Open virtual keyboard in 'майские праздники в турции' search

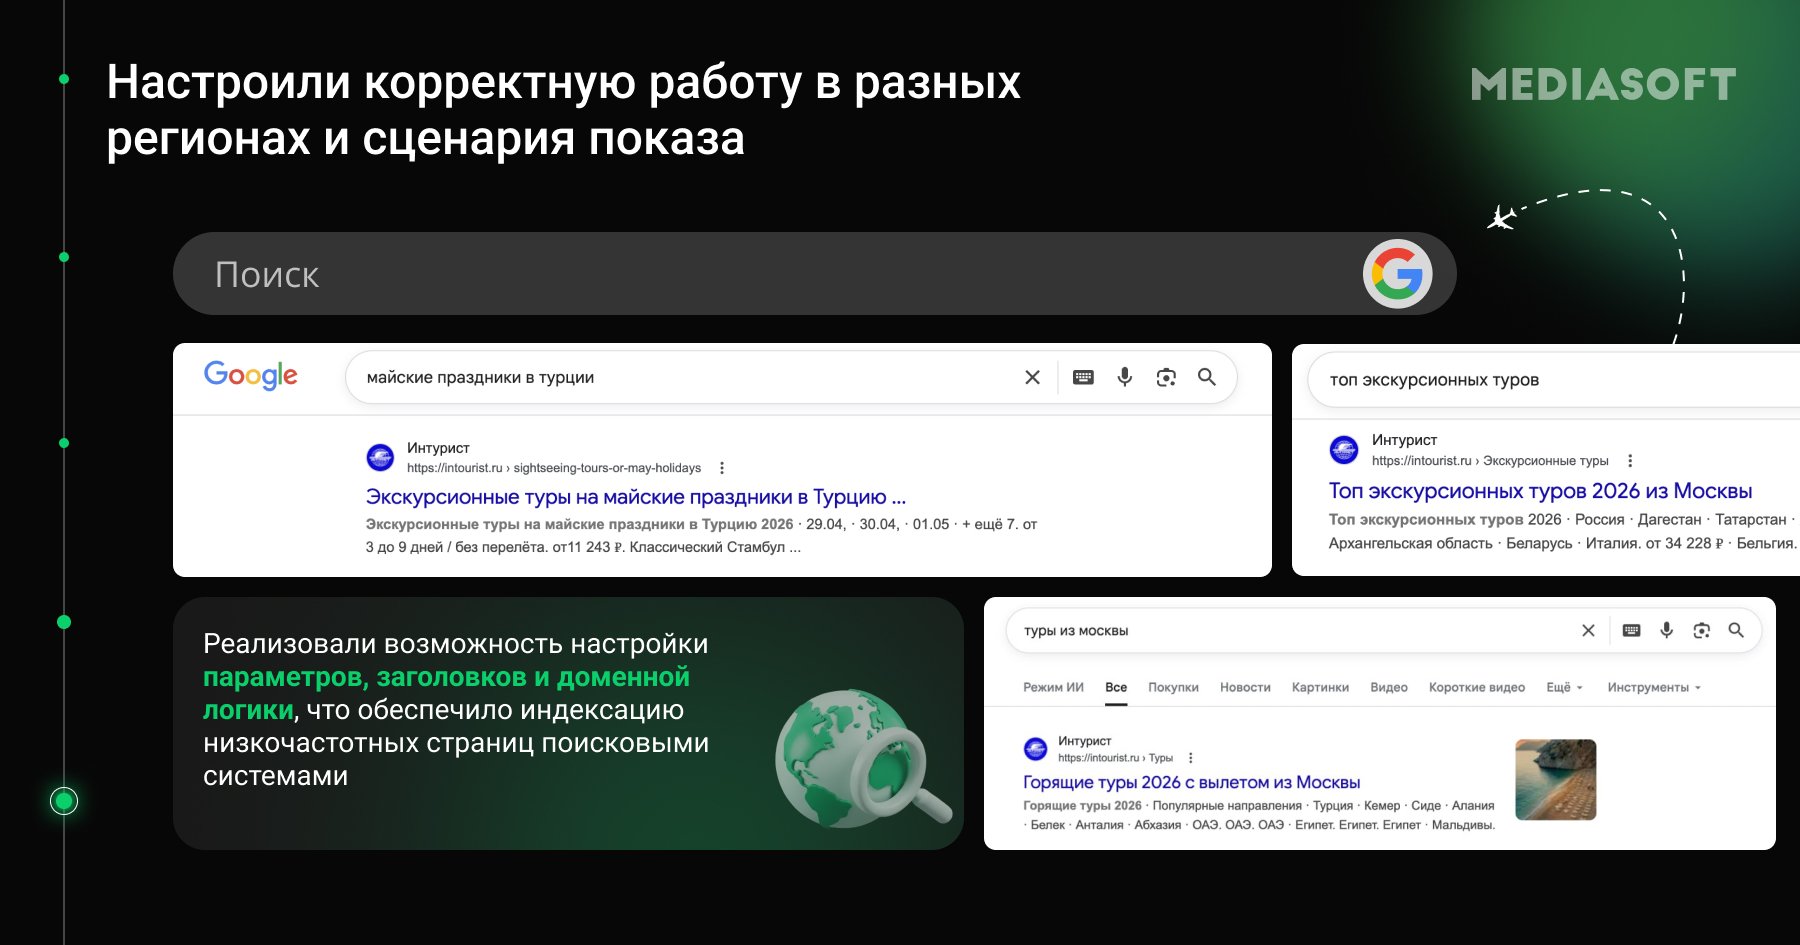pyautogui.click(x=1083, y=377)
